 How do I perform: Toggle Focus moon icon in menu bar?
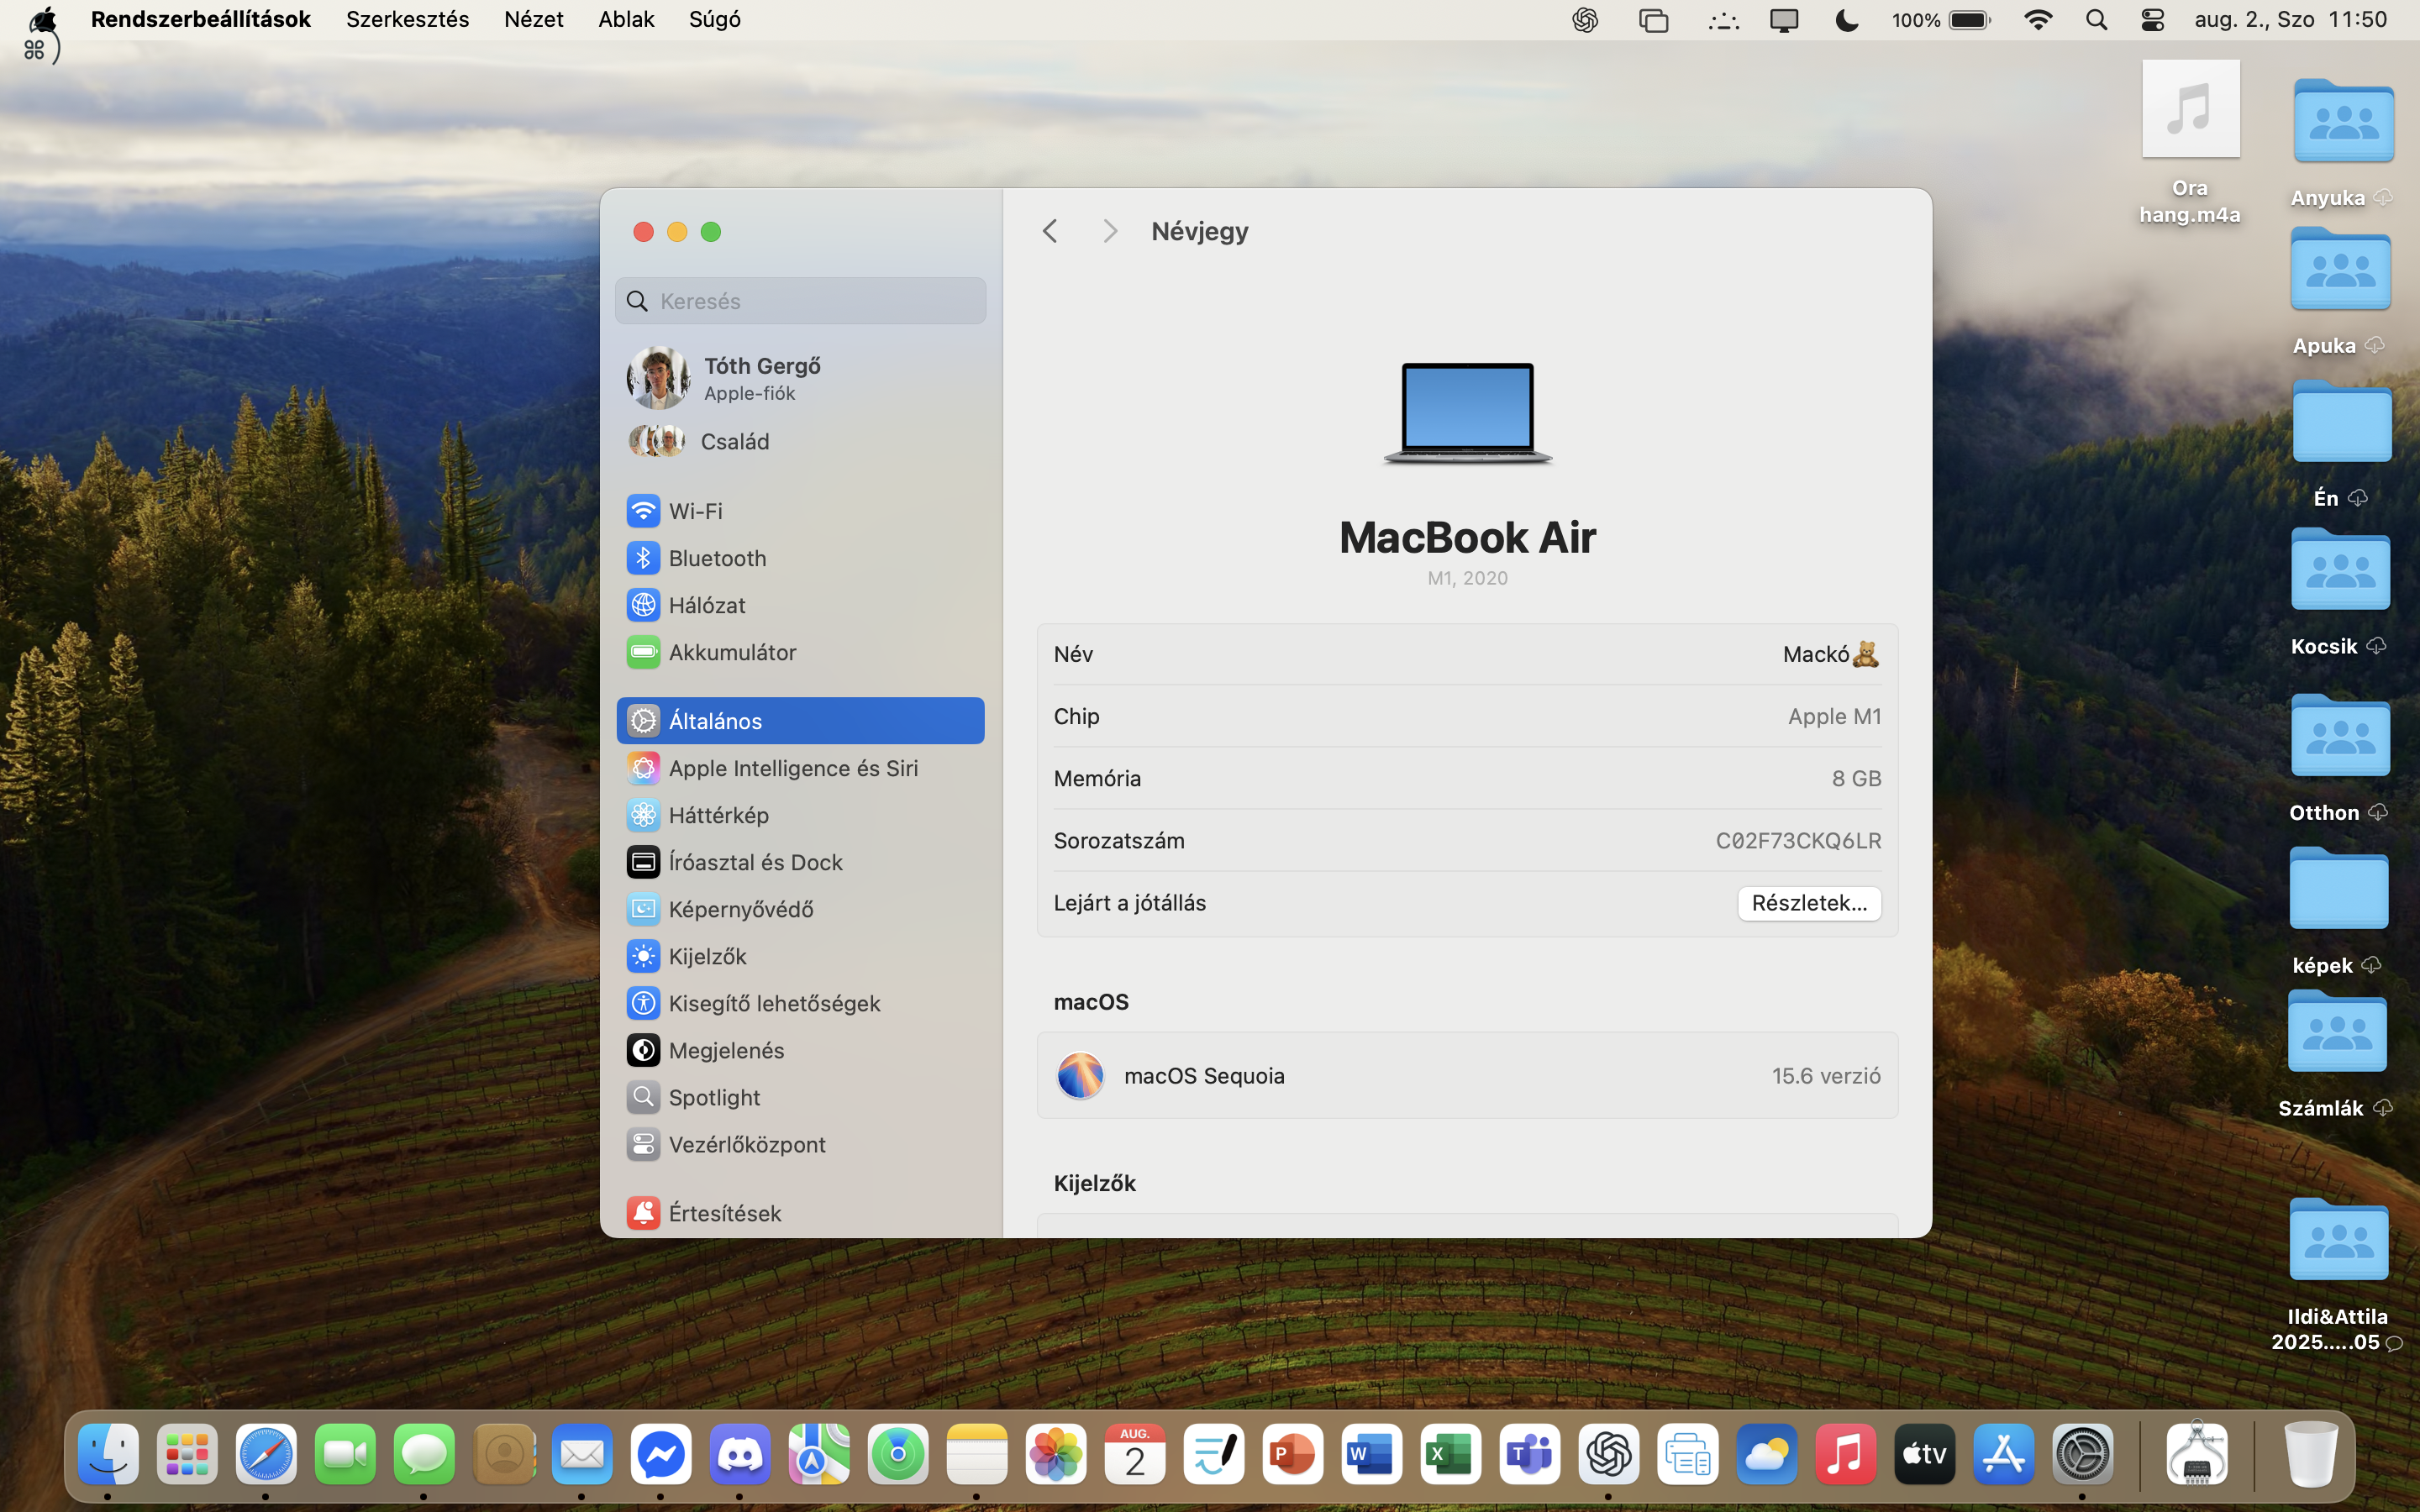1846,20
